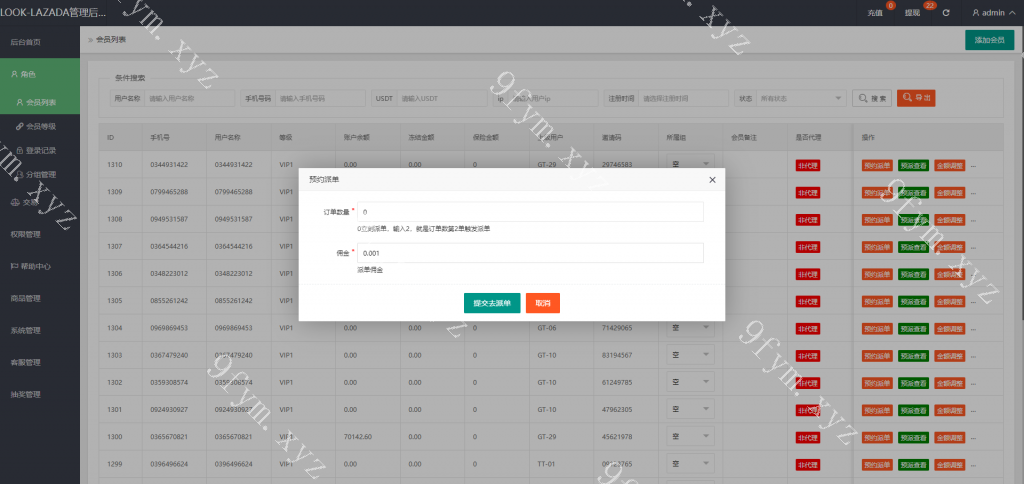Click superior user TT-01
Screen dimensions: 1024x484
pos(546,464)
